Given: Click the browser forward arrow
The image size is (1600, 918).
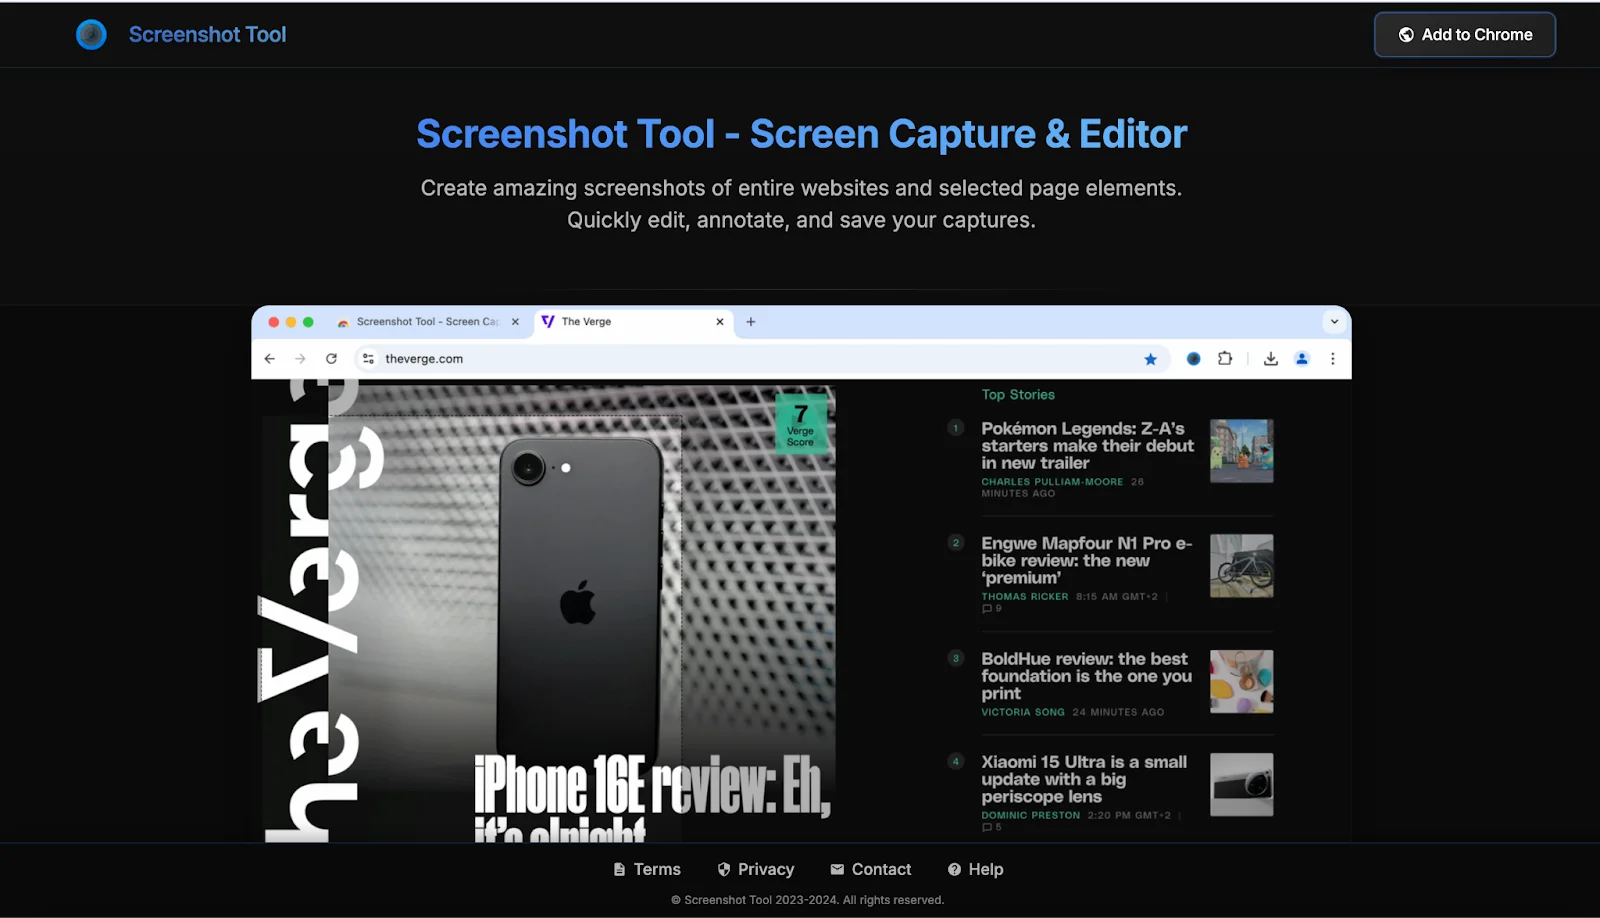Looking at the screenshot, I should tap(300, 359).
